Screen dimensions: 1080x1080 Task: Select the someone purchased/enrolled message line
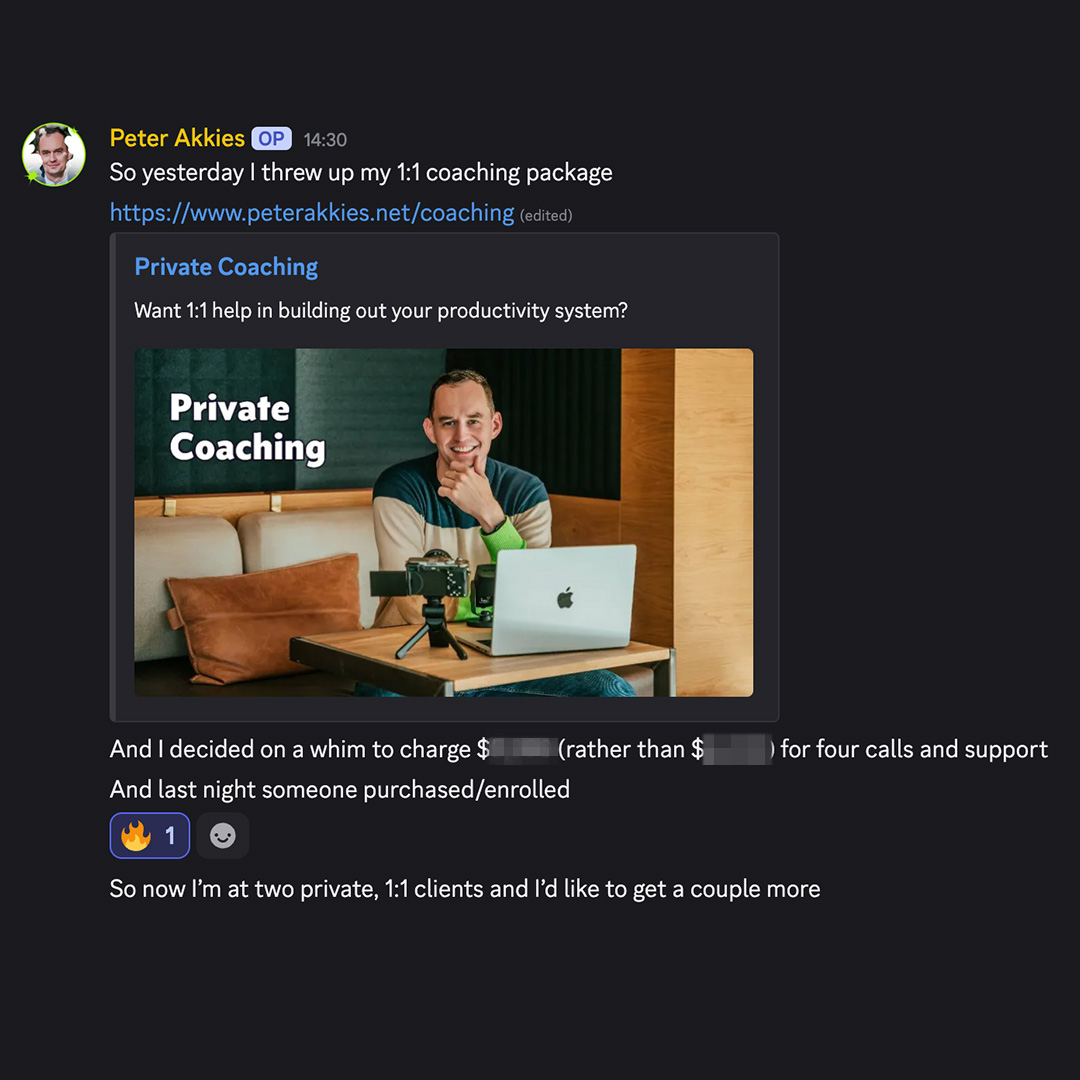click(x=340, y=789)
